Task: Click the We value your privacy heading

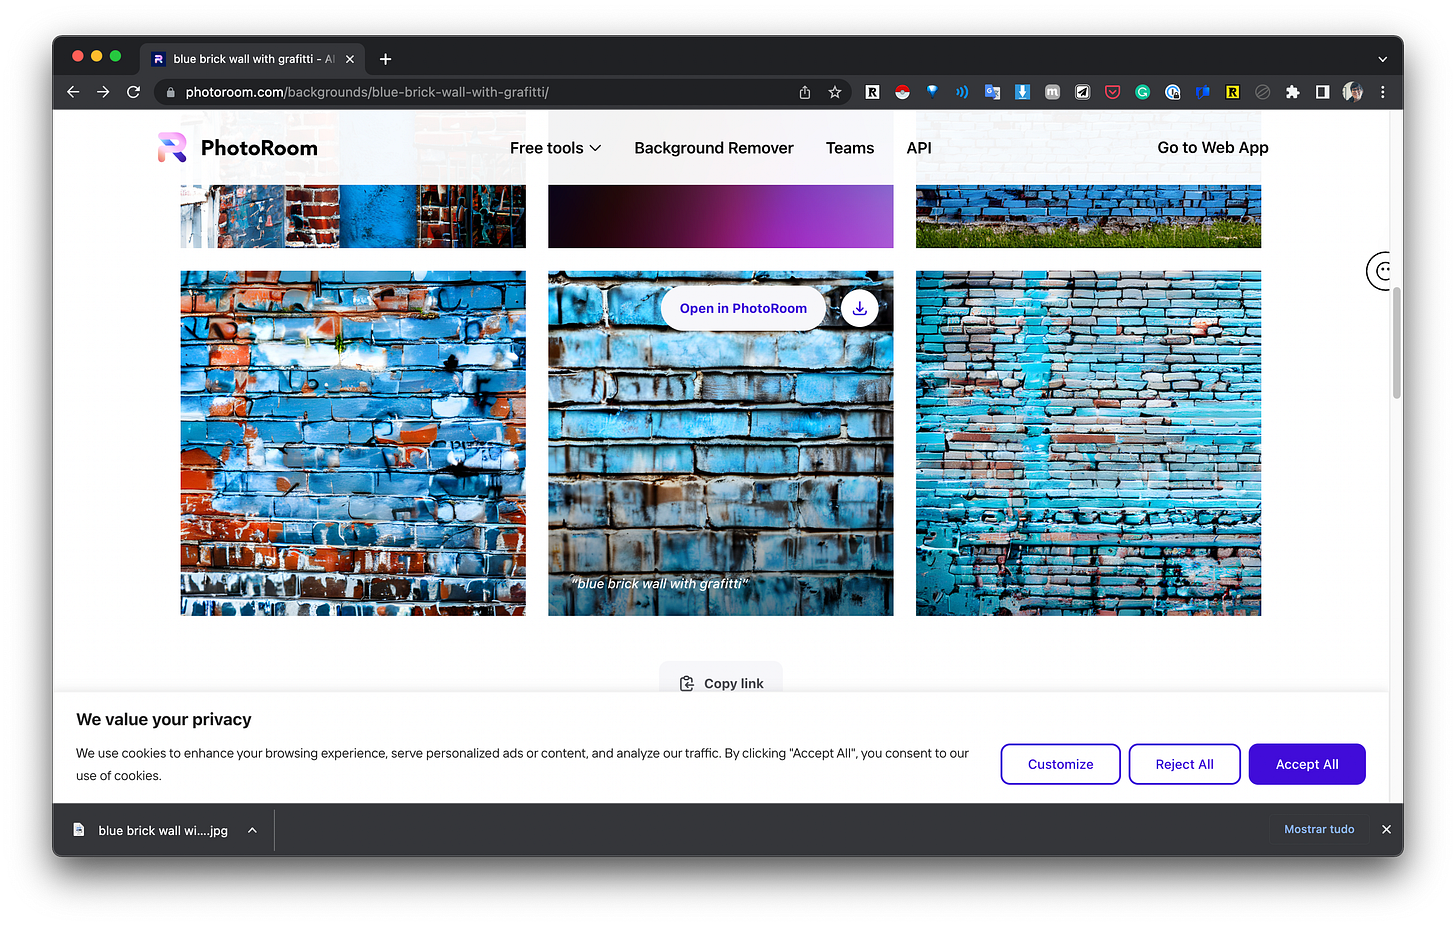Action: 164,719
